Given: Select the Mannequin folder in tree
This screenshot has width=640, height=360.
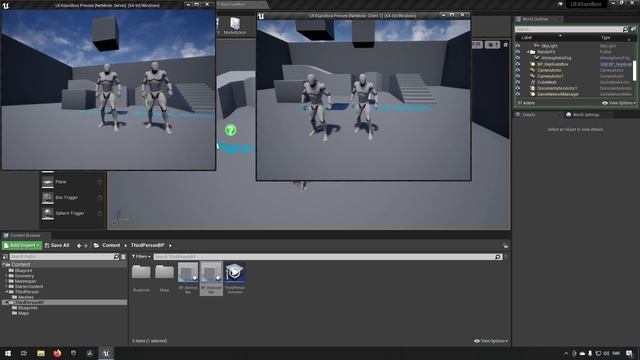Looking at the screenshot, I should pos(22,281).
